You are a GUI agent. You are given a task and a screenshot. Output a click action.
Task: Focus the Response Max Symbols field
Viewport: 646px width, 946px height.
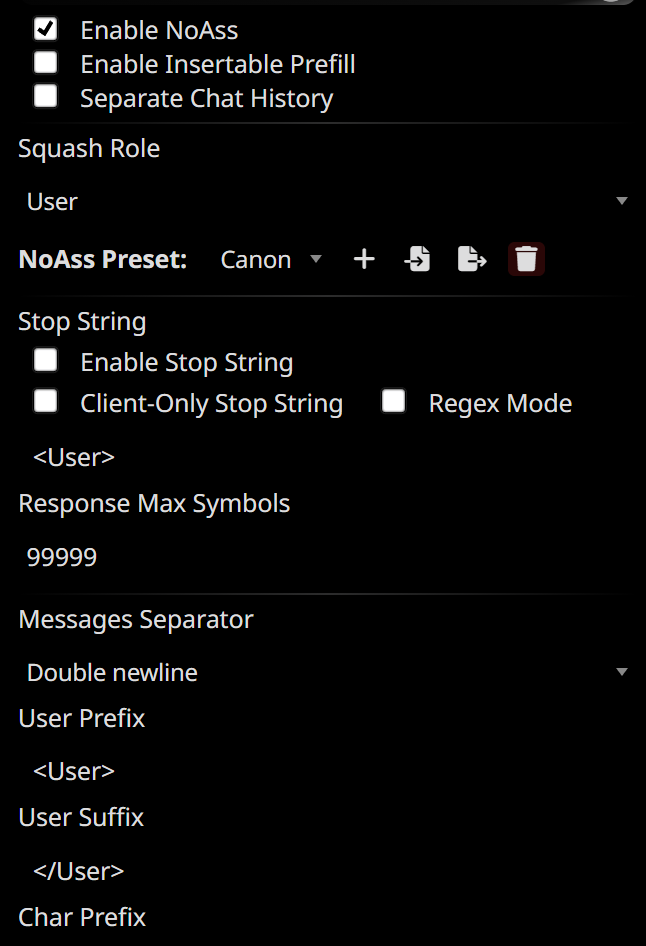[326, 556]
